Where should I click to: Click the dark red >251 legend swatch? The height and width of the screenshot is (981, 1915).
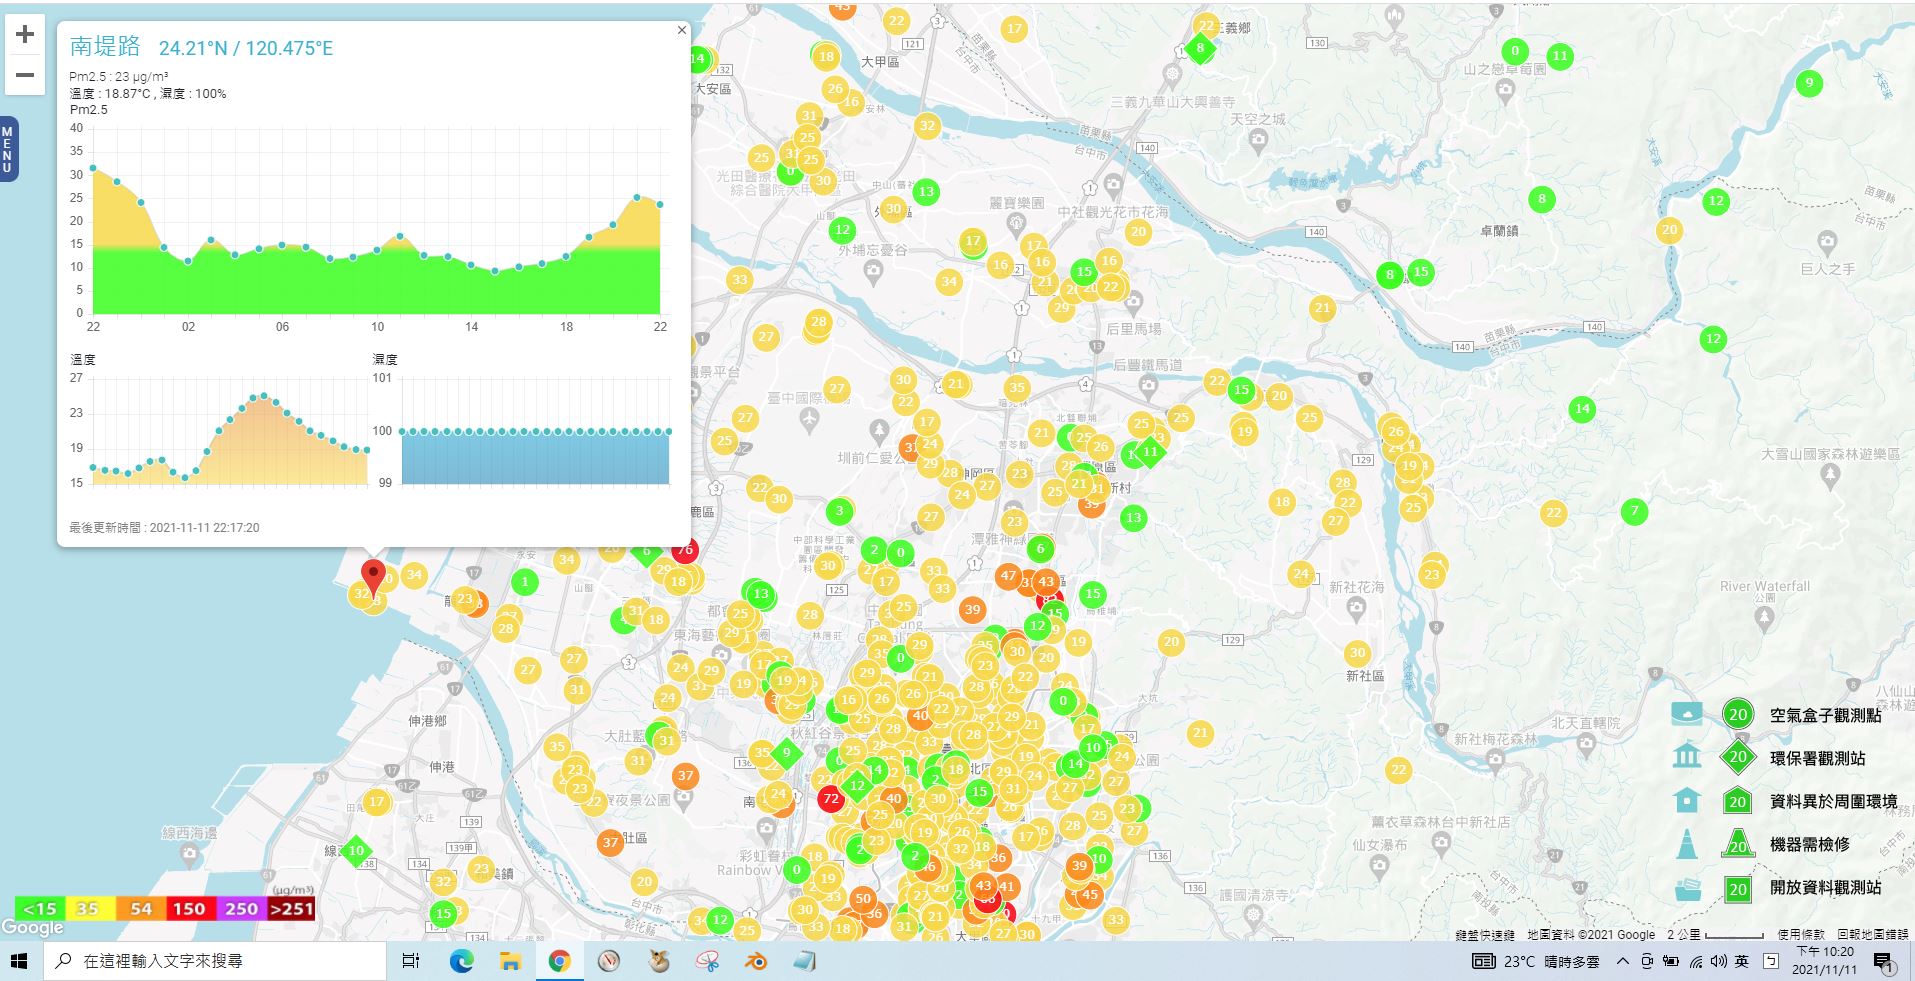click(x=291, y=909)
